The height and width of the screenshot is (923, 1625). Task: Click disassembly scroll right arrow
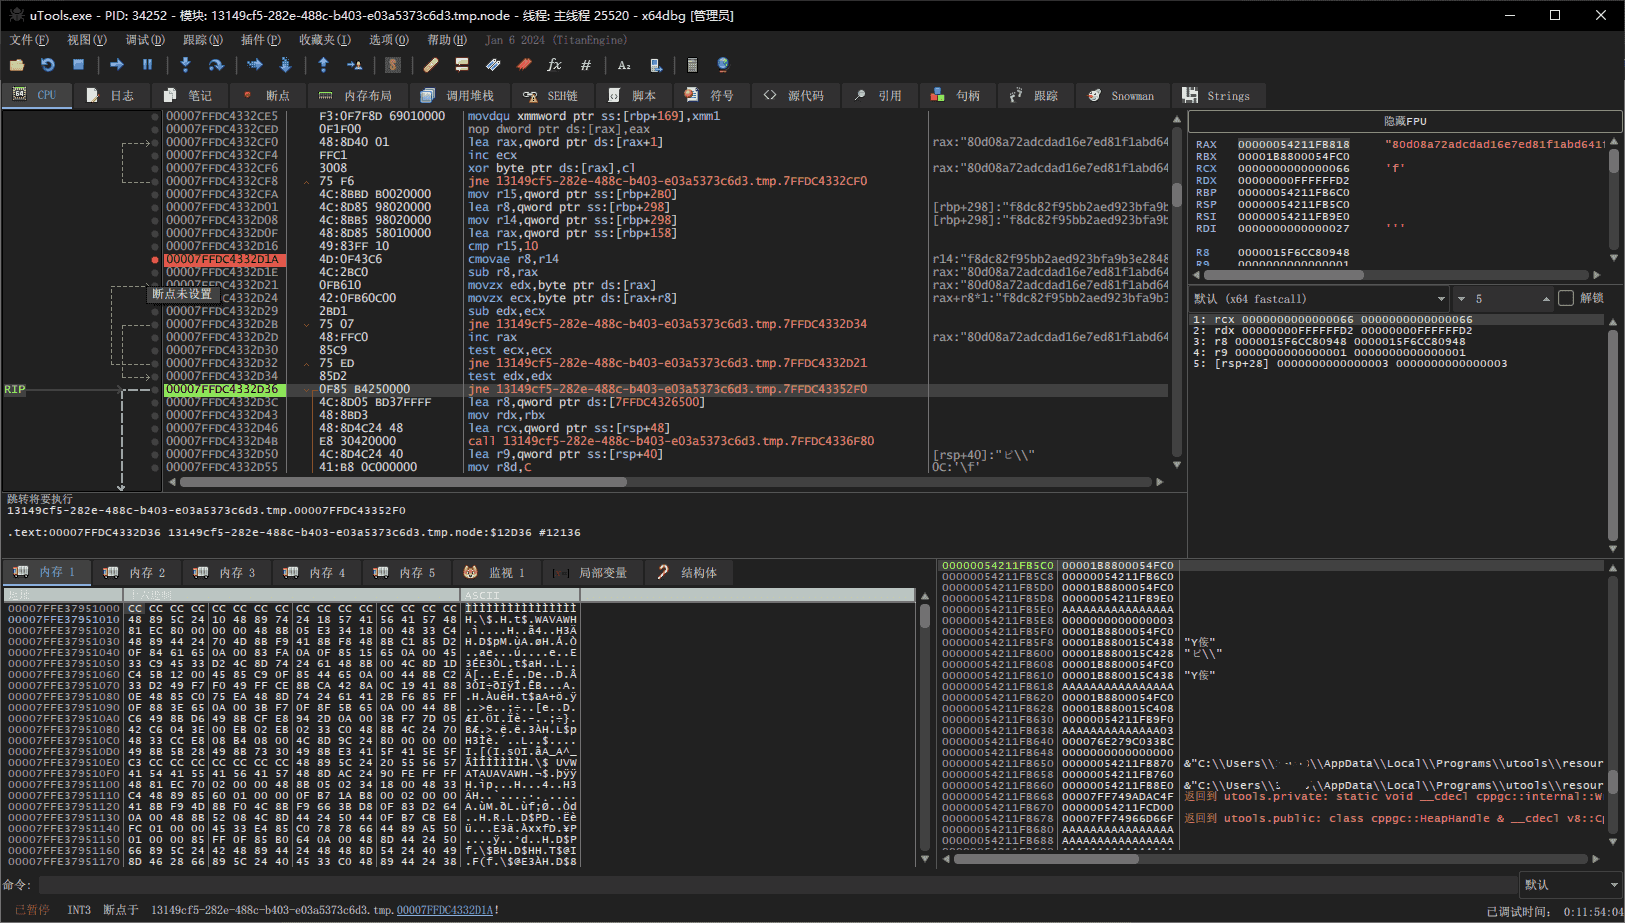1159,482
